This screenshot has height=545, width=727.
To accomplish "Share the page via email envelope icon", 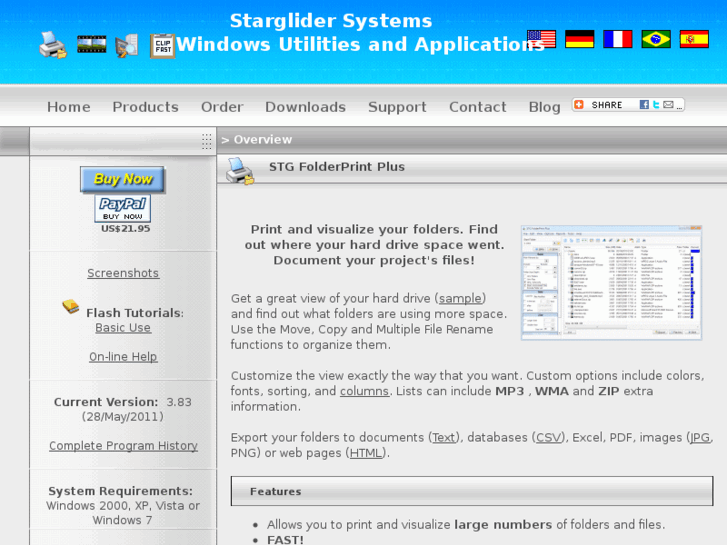I will tap(668, 105).
